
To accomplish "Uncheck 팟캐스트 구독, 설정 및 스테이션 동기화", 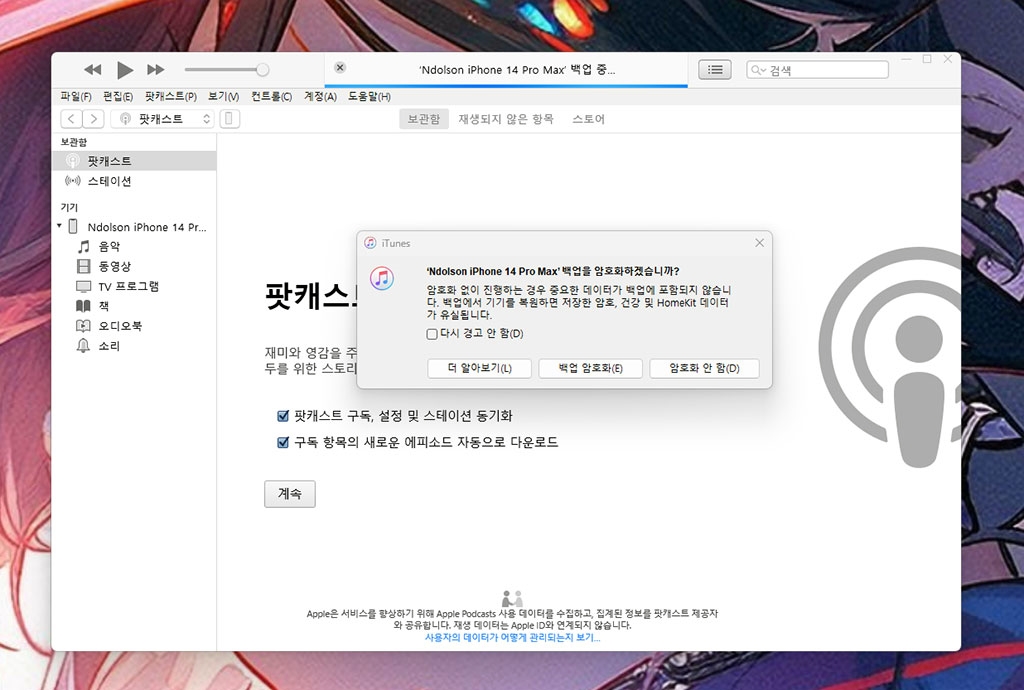I will pyautogui.click(x=283, y=416).
